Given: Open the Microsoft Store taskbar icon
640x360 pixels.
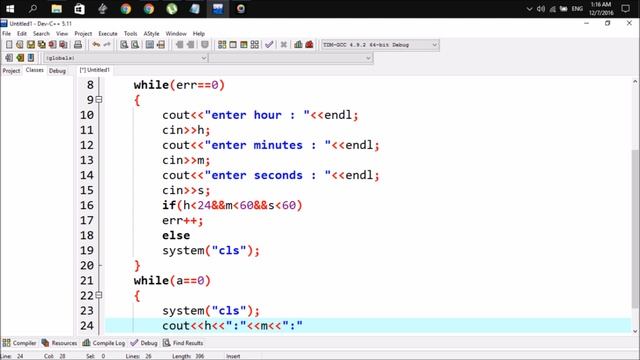Looking at the screenshot, I should pos(79,9).
